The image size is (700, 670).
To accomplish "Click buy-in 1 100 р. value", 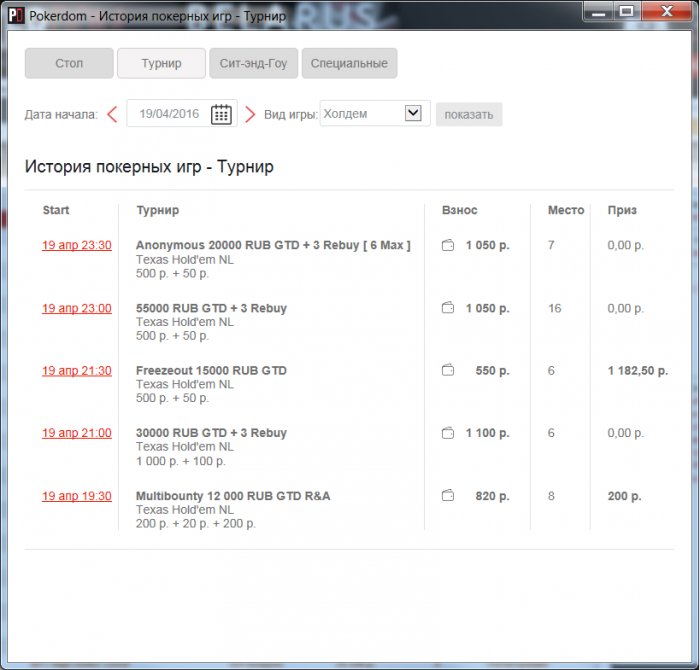I will pos(488,433).
